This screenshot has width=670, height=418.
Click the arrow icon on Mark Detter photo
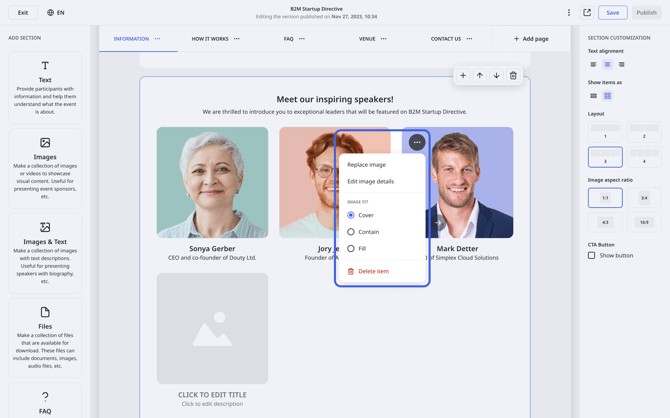coord(438,222)
